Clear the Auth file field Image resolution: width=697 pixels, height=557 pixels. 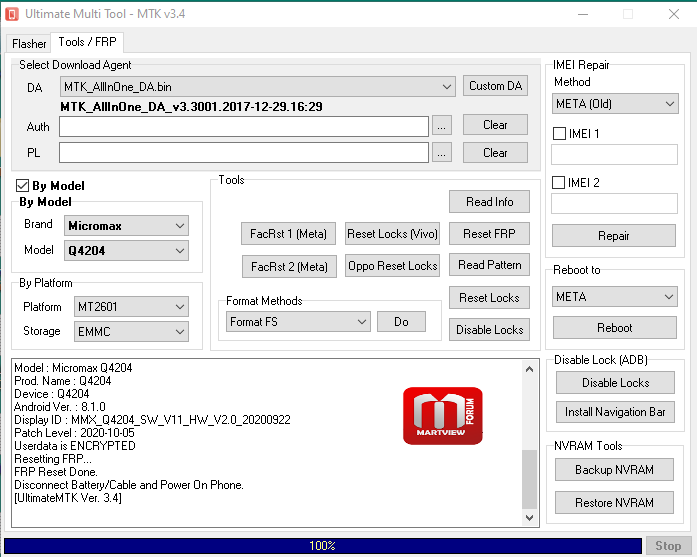point(495,124)
